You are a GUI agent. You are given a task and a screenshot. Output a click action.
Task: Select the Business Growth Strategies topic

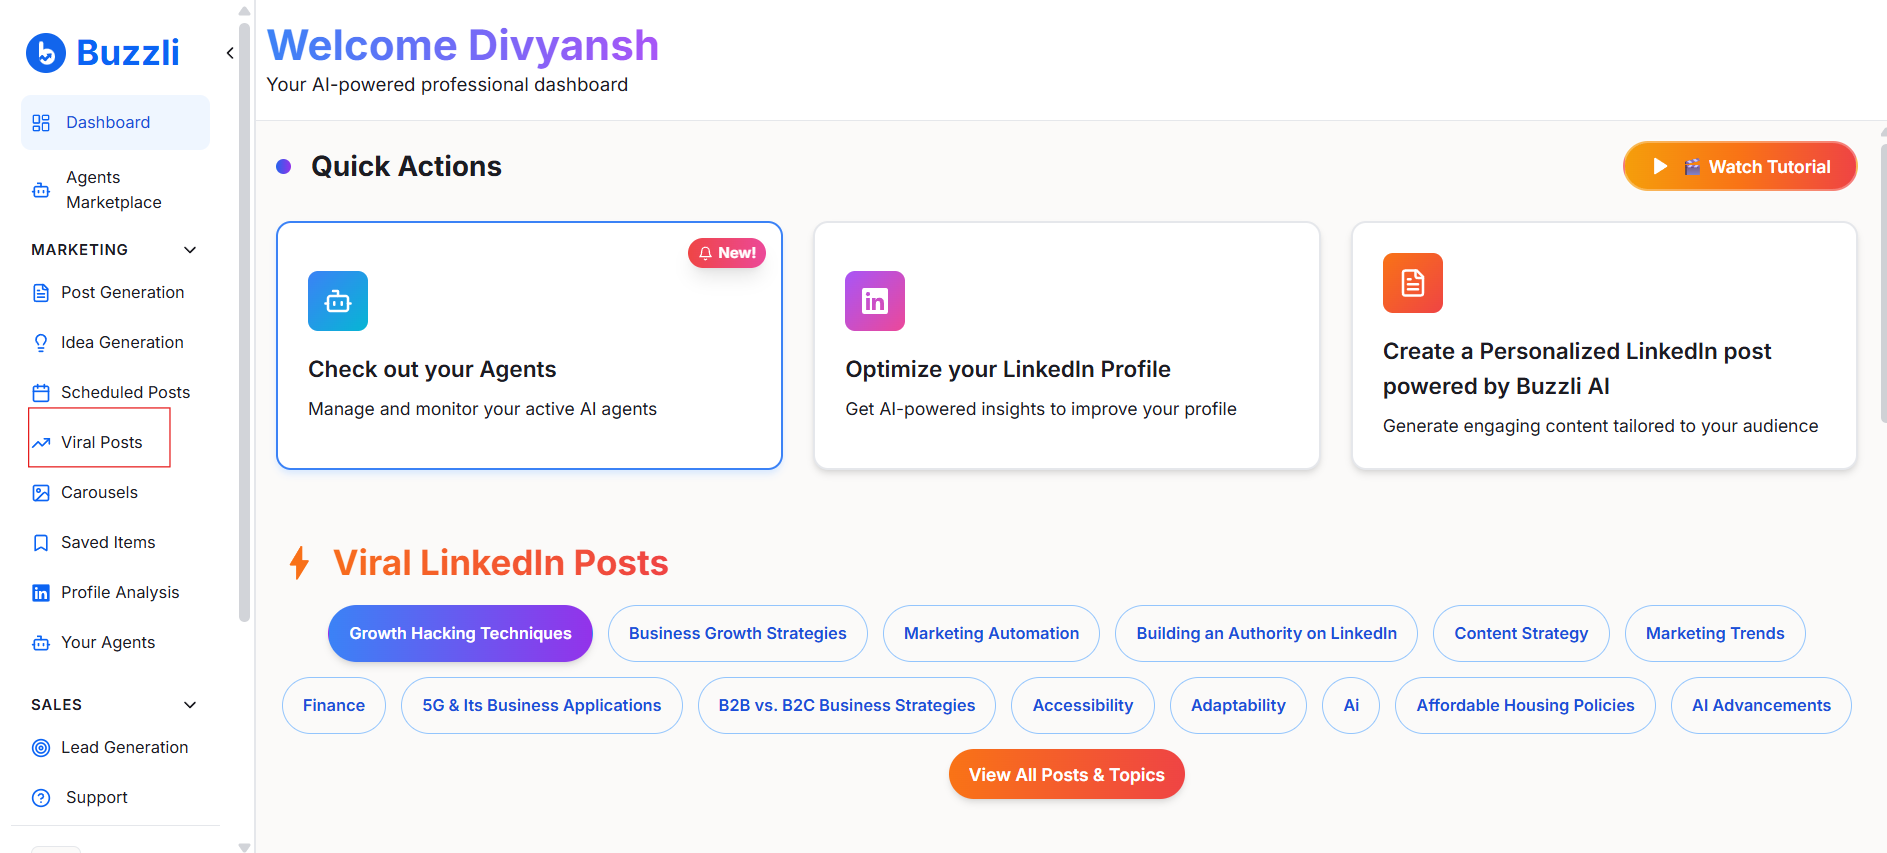[738, 633]
